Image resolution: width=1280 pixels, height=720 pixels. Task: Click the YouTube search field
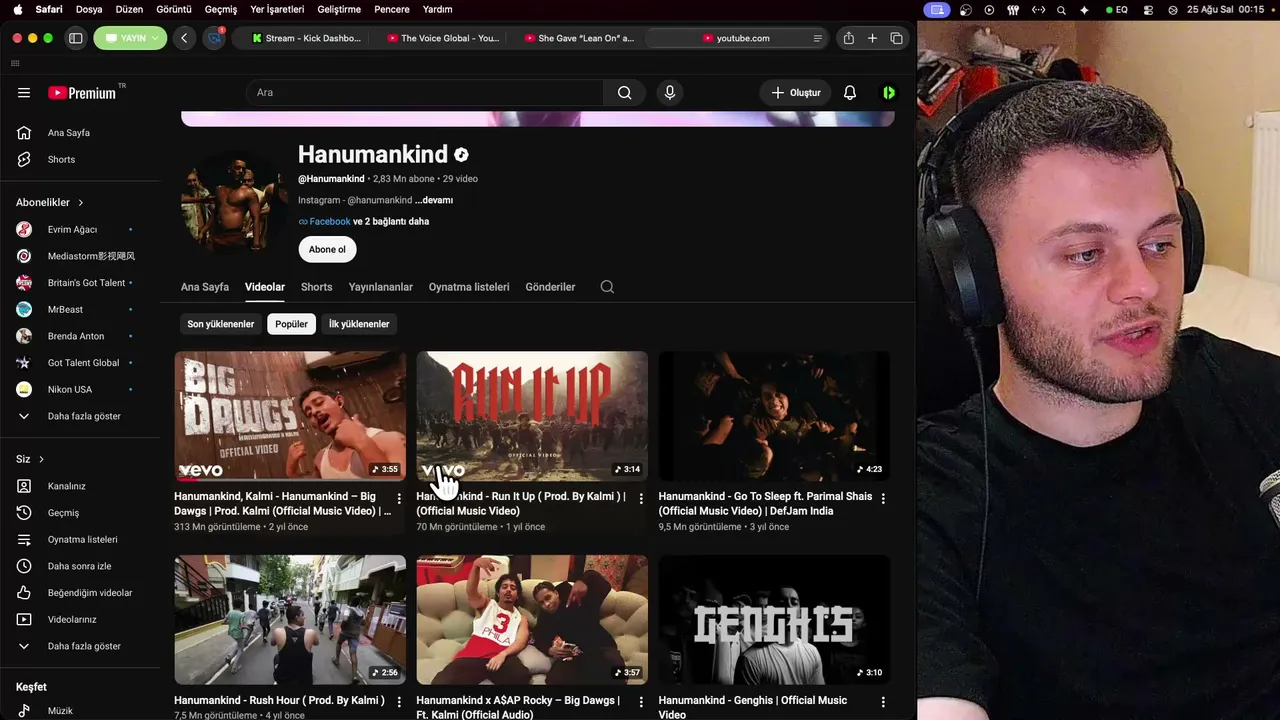coord(425,93)
